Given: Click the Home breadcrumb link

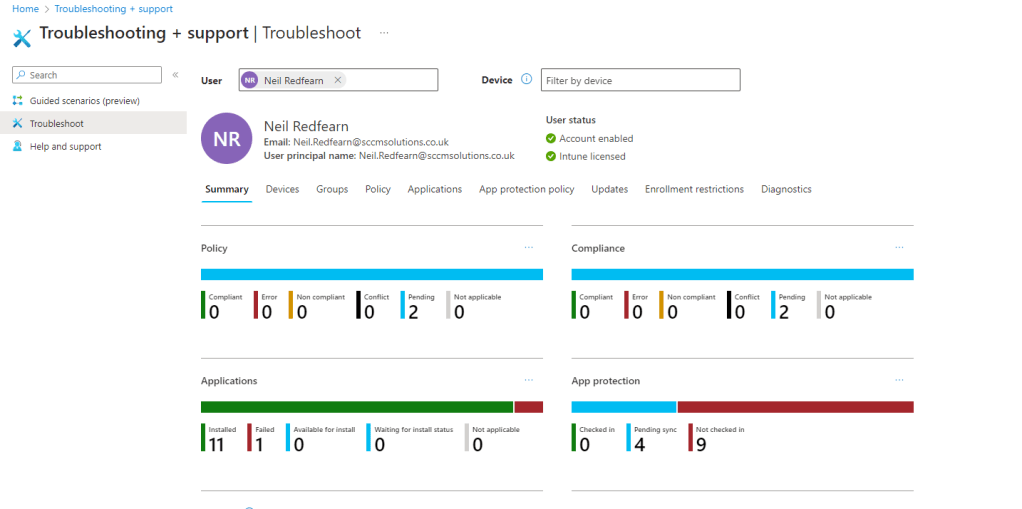Looking at the screenshot, I should [x=24, y=8].
